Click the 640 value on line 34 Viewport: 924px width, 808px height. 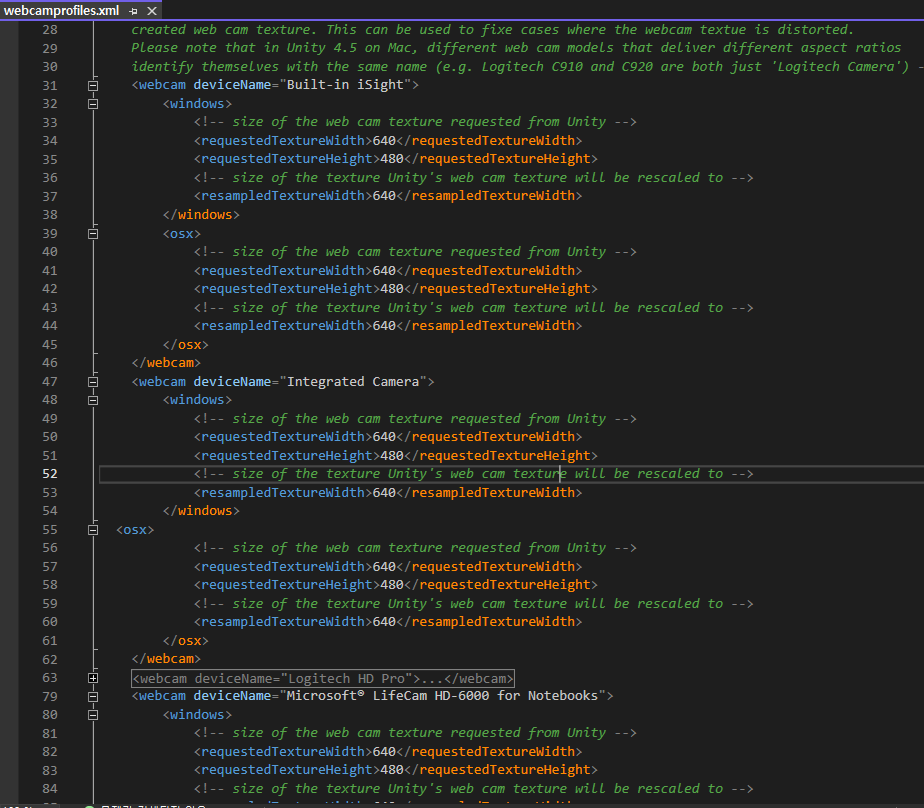pyautogui.click(x=384, y=141)
